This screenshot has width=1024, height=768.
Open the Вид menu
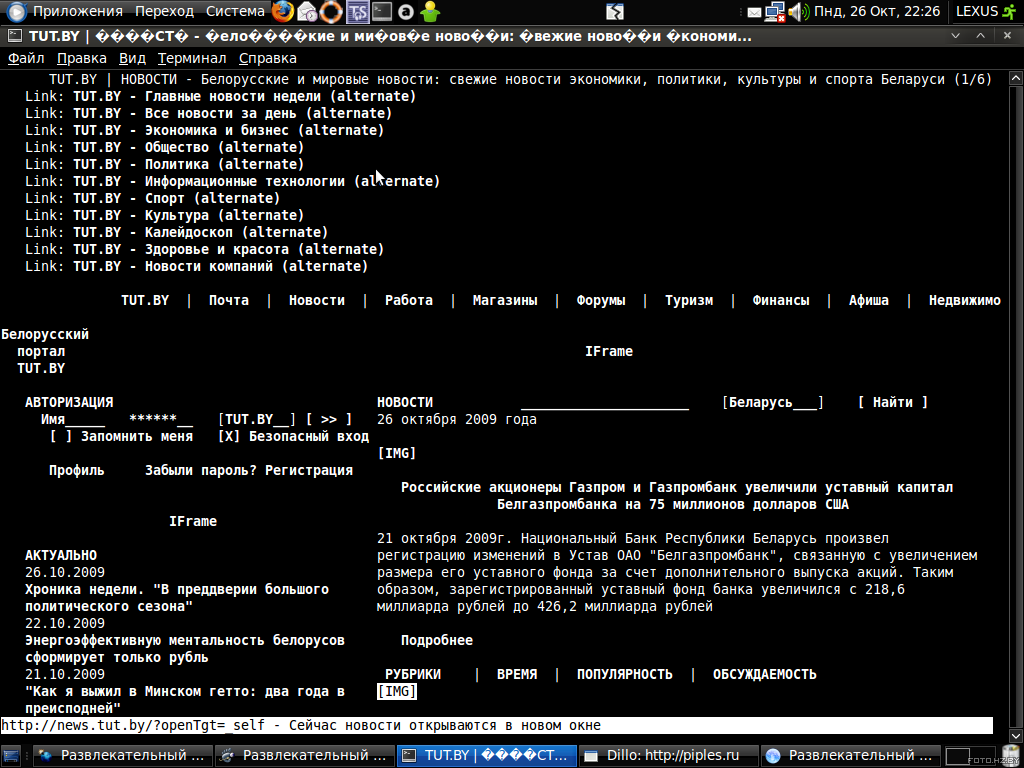tap(132, 58)
